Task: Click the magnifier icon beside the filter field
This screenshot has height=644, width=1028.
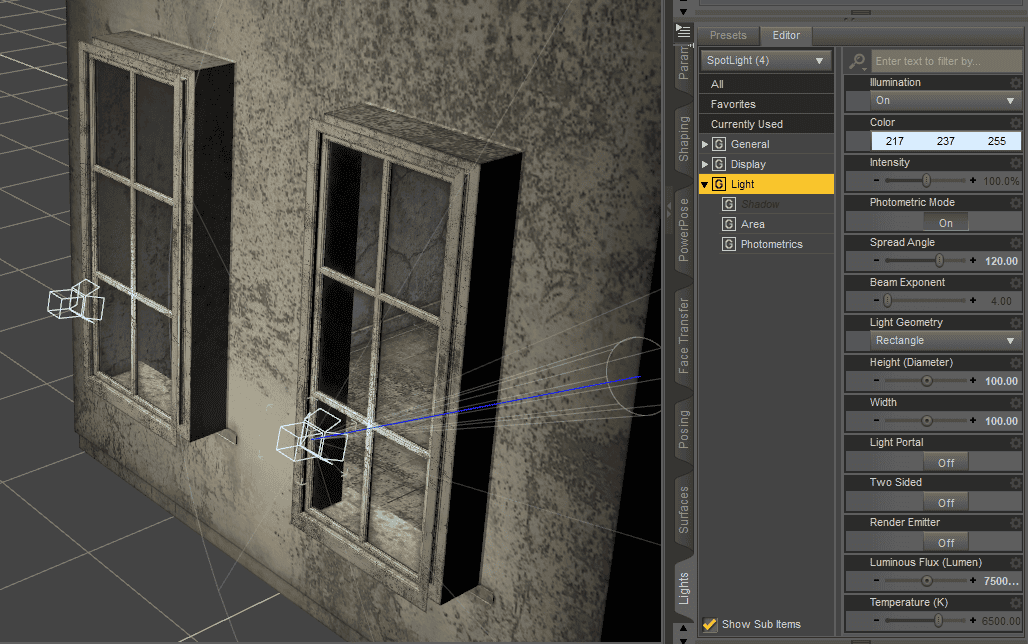Action: (x=857, y=61)
